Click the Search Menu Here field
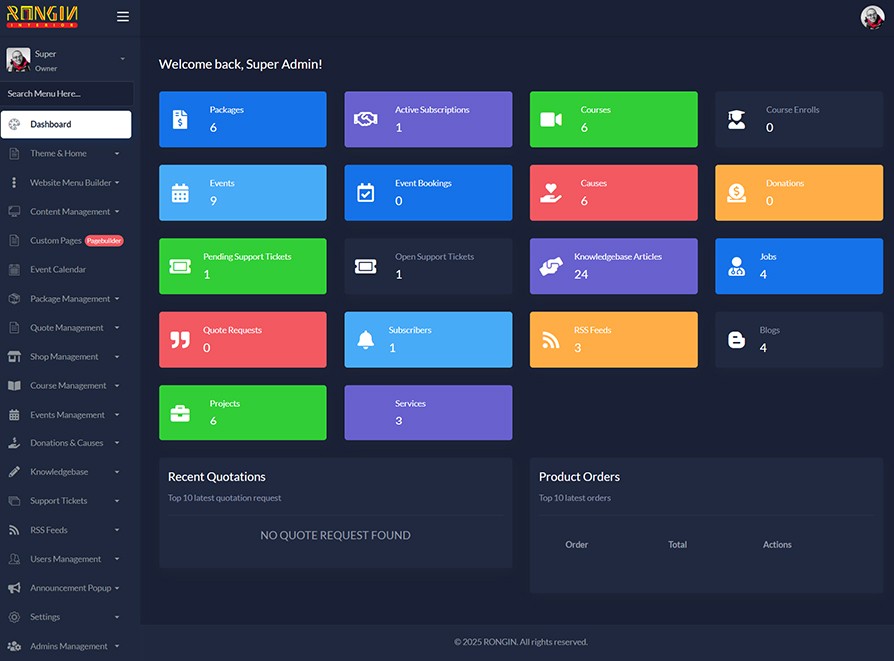 click(66, 94)
